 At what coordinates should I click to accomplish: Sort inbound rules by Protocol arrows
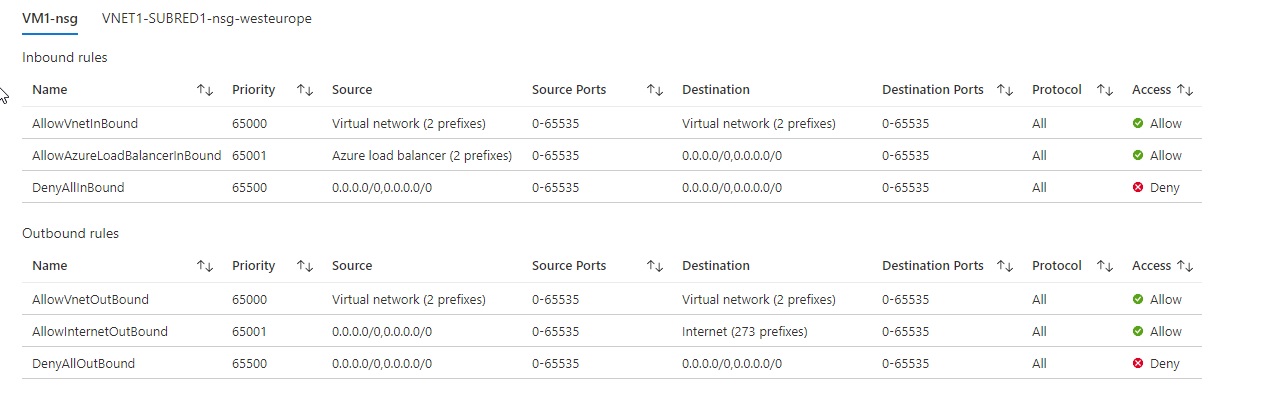coord(1105,90)
